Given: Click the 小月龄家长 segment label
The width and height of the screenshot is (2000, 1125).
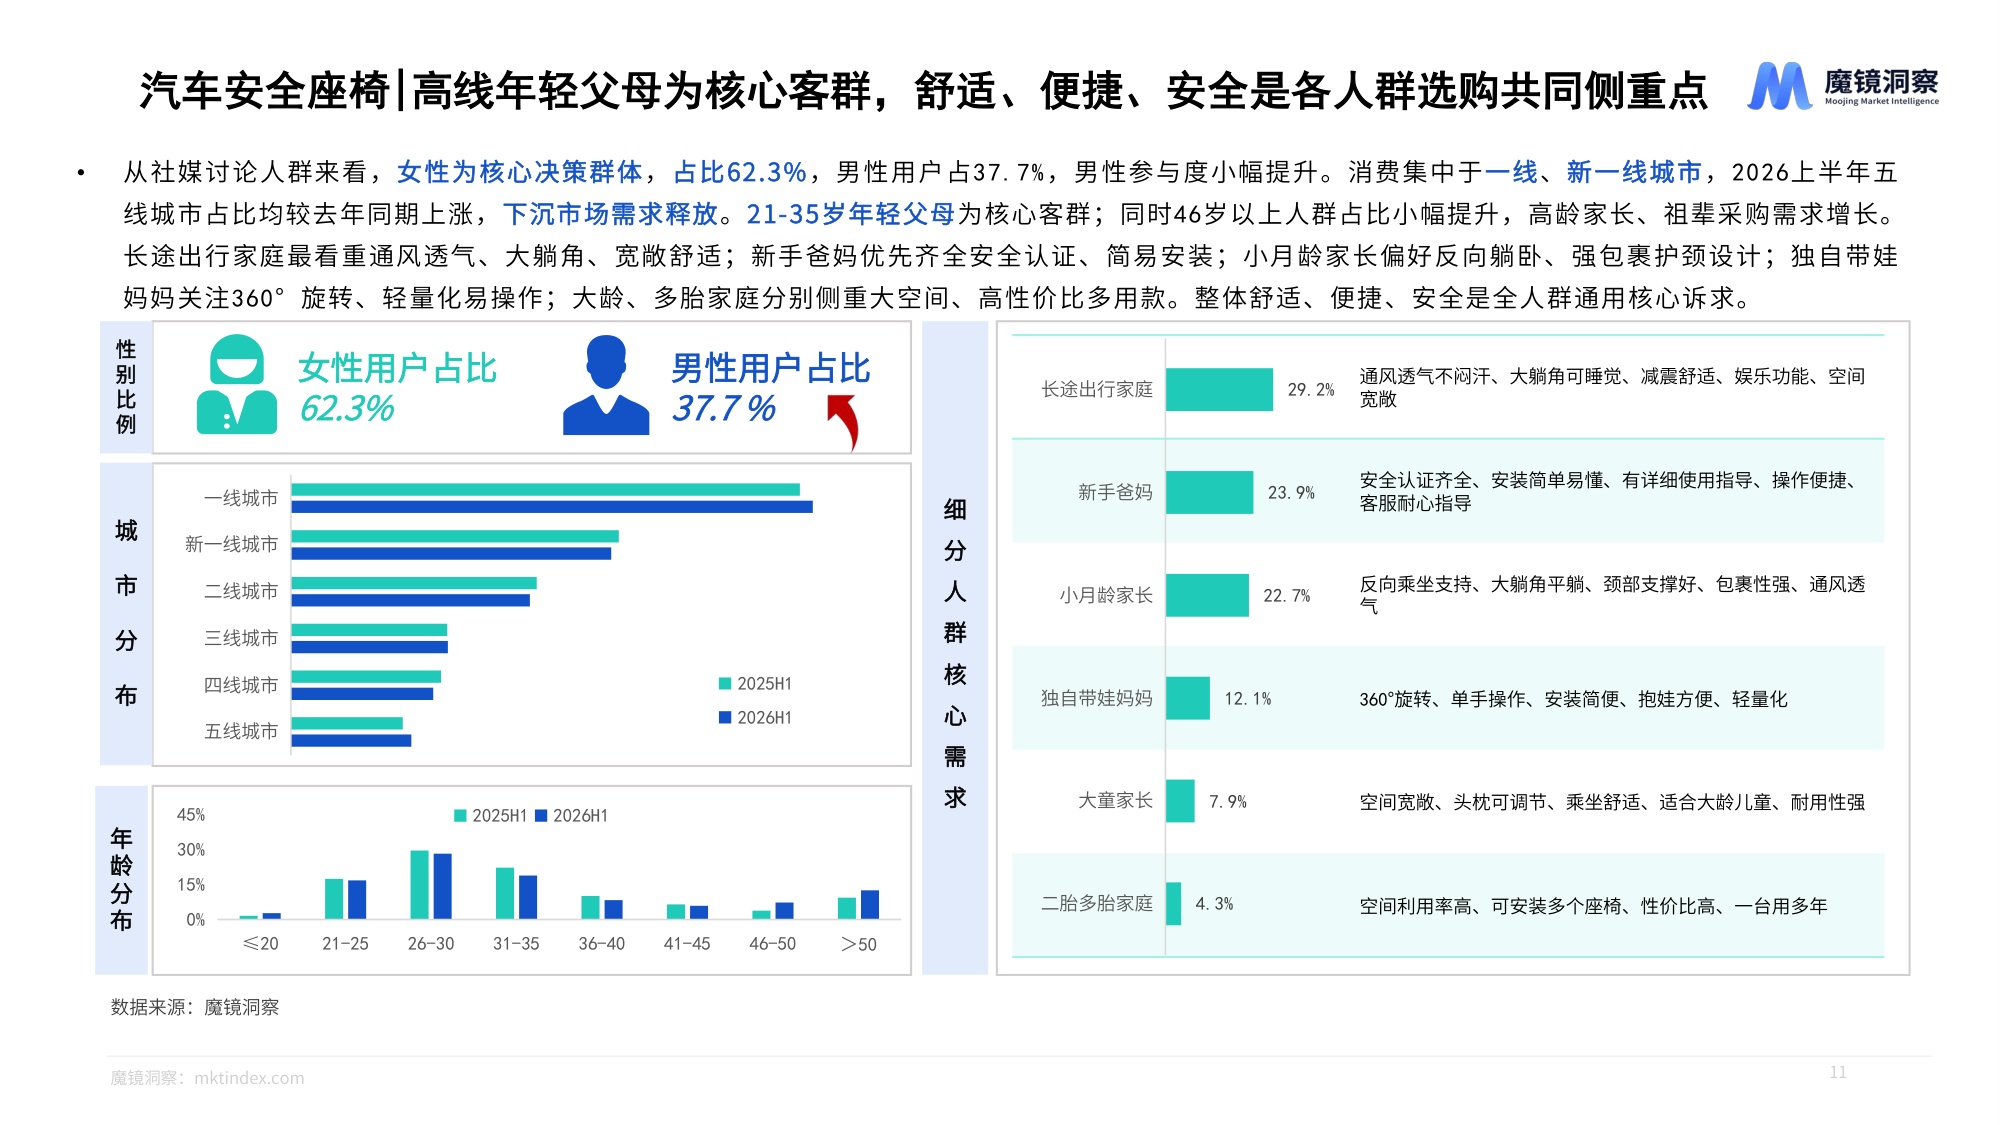Looking at the screenshot, I should (1106, 595).
